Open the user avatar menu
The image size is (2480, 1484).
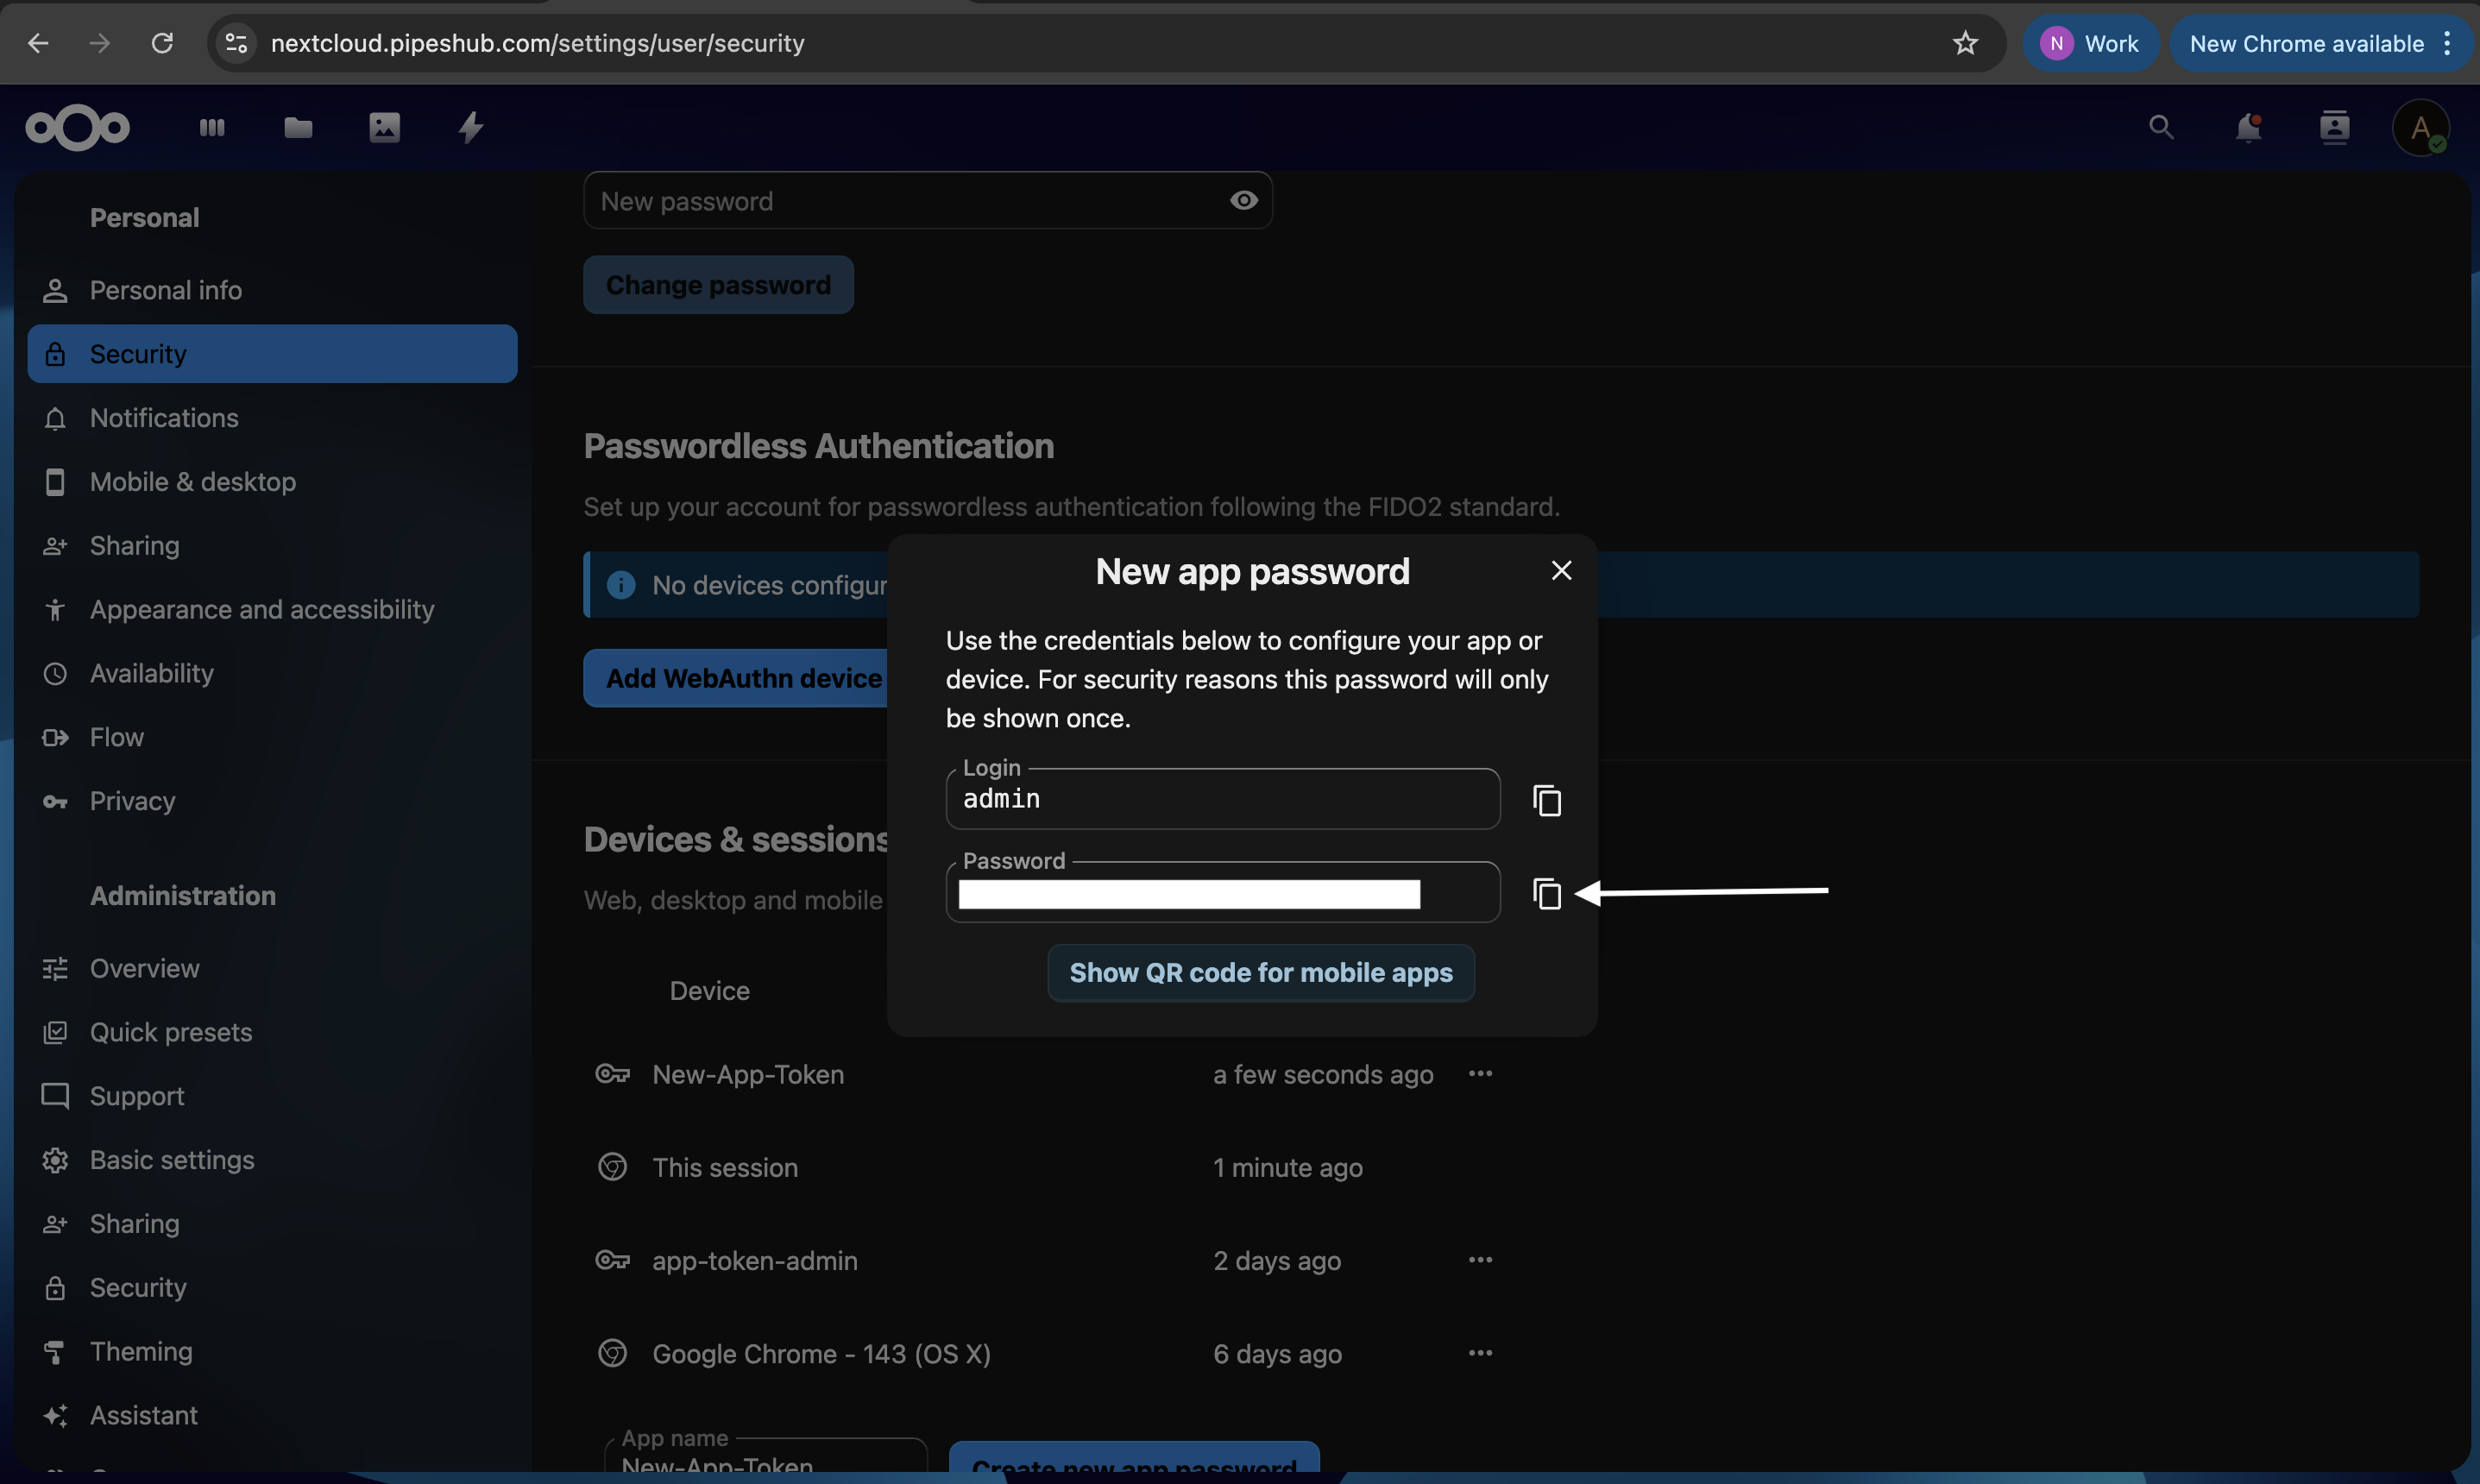(2421, 127)
